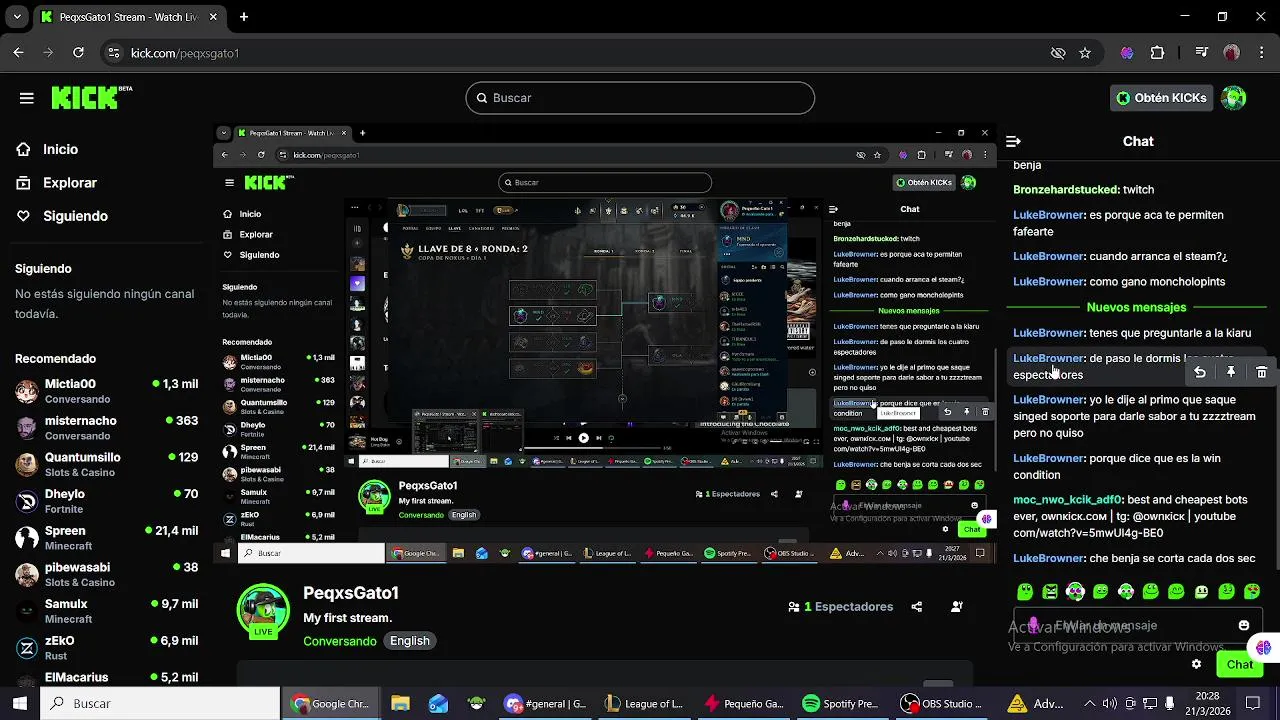Open Quantumsillo recommended channel
The height and width of the screenshot is (720, 1280).
(107, 465)
